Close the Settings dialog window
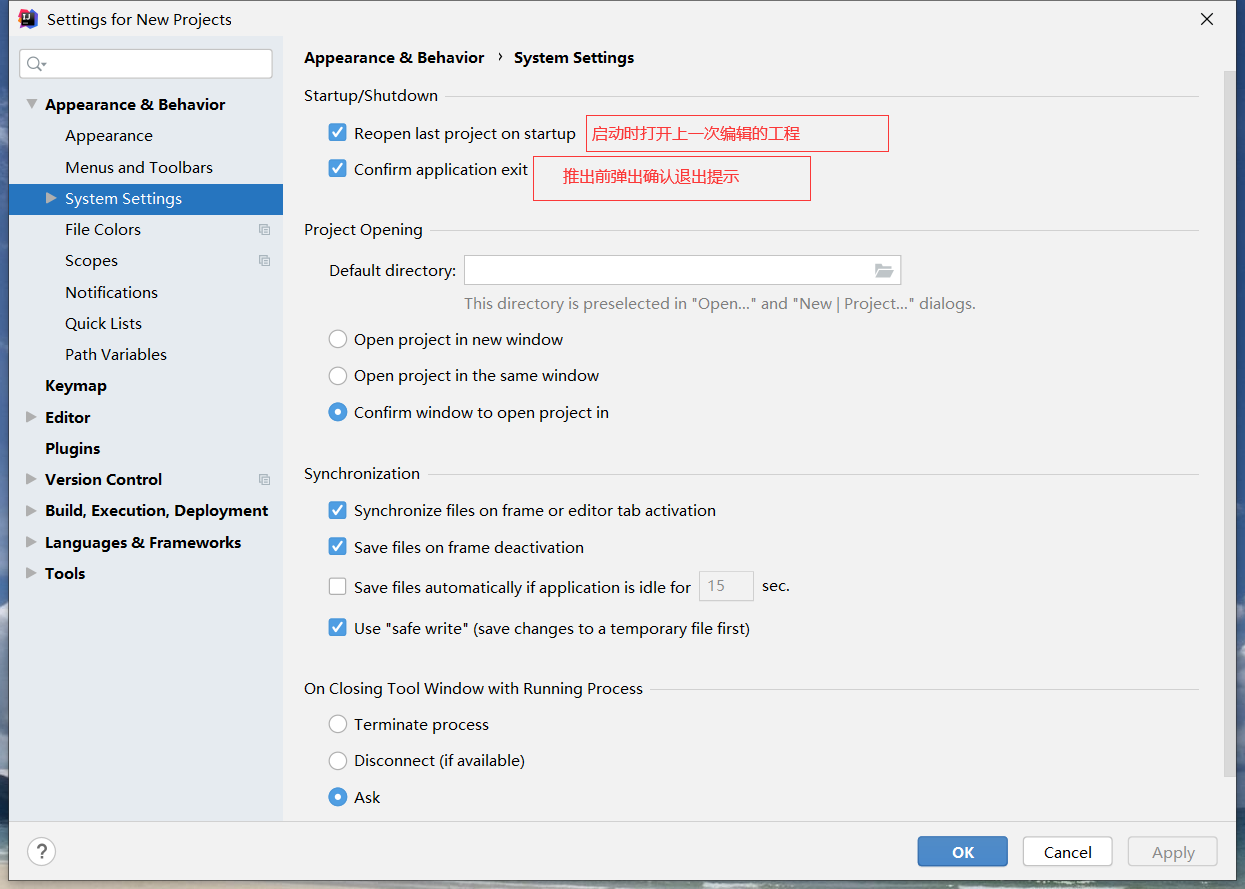1245x889 pixels. [x=1207, y=19]
